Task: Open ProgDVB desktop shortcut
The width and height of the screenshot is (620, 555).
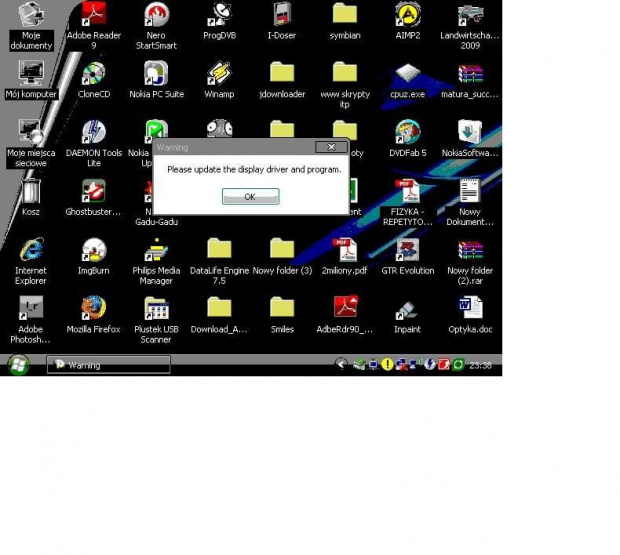Action: (x=219, y=16)
